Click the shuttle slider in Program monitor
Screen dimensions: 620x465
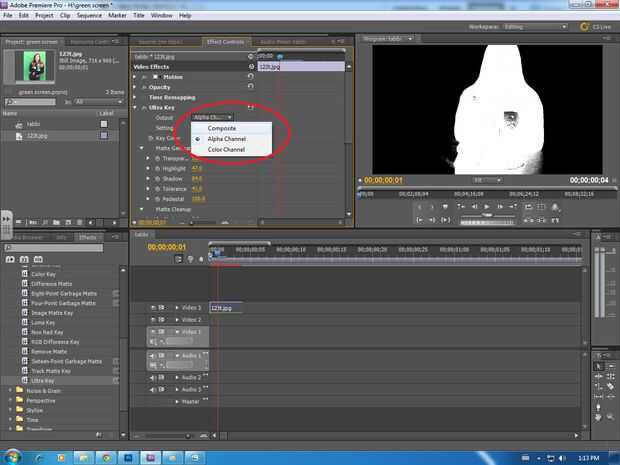pos(488,215)
